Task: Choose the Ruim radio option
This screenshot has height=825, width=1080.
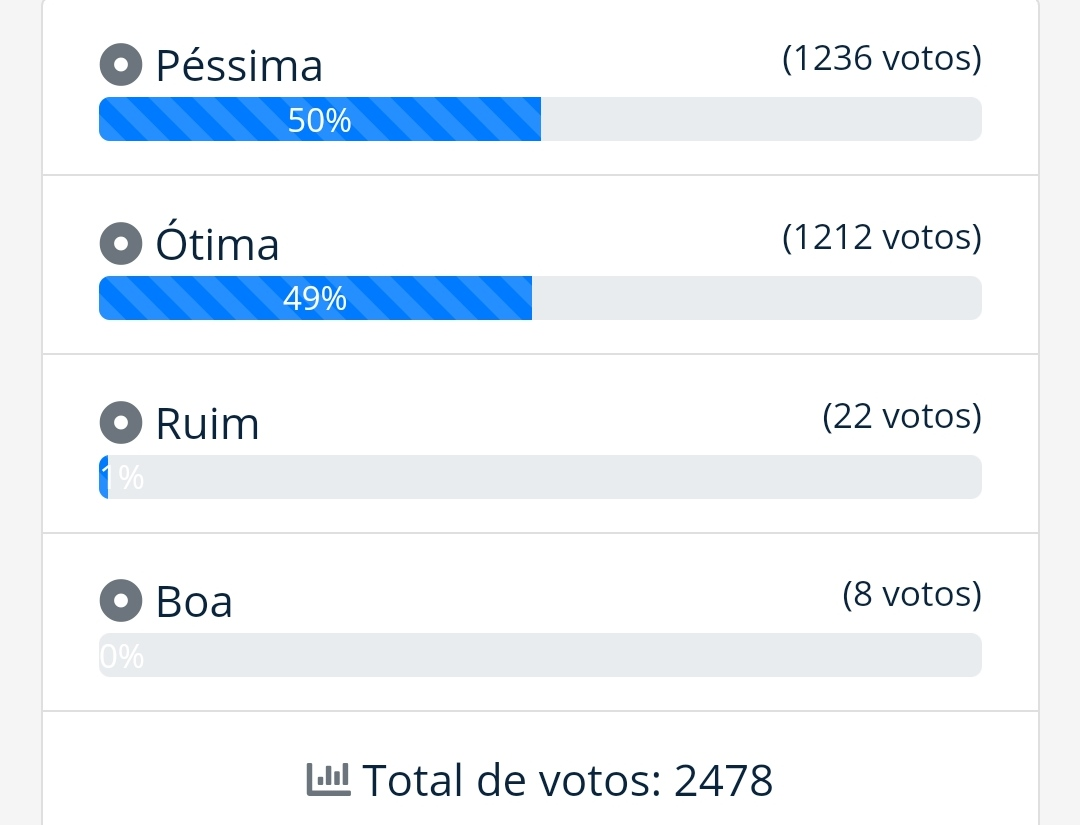Action: (121, 423)
